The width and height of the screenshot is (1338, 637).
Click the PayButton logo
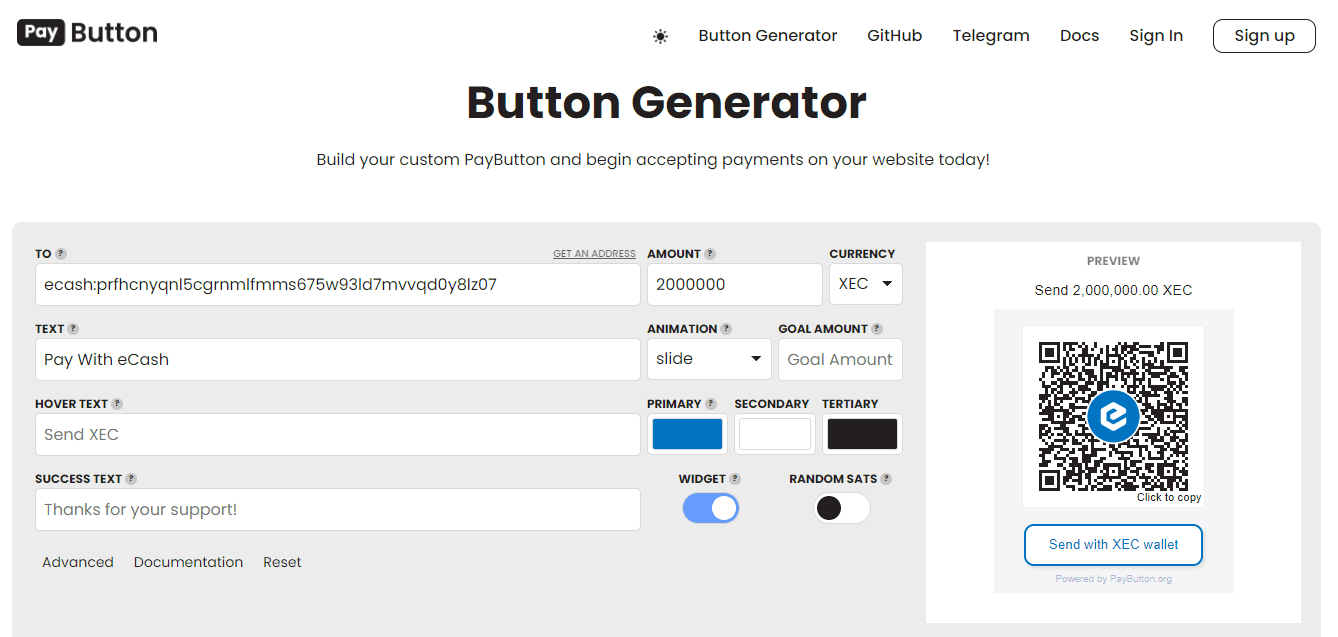click(87, 33)
